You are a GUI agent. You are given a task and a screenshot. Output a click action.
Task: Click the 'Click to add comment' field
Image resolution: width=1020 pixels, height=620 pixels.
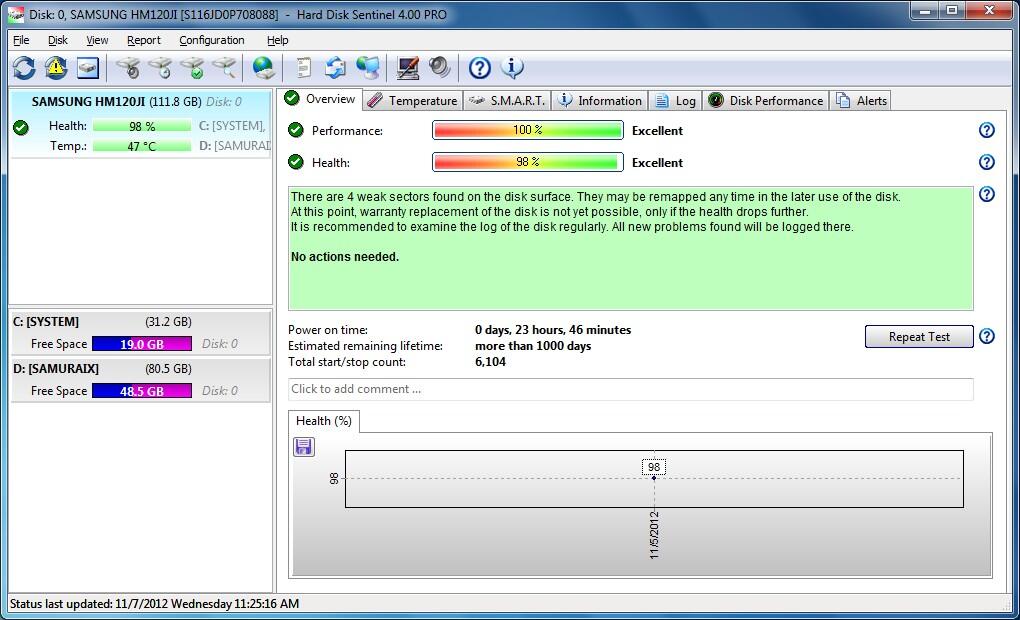click(x=630, y=389)
